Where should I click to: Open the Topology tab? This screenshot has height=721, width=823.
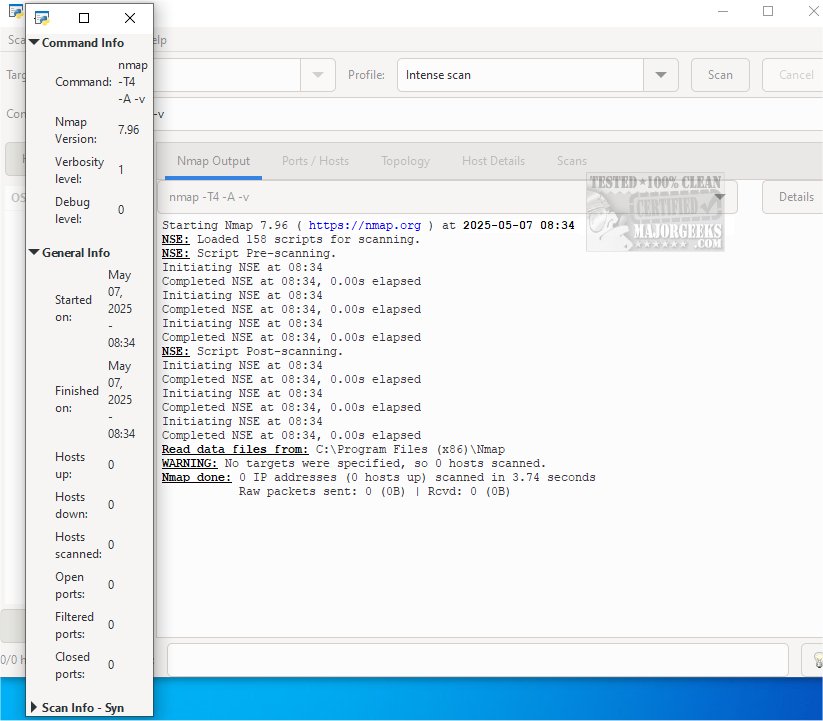pyautogui.click(x=405, y=161)
